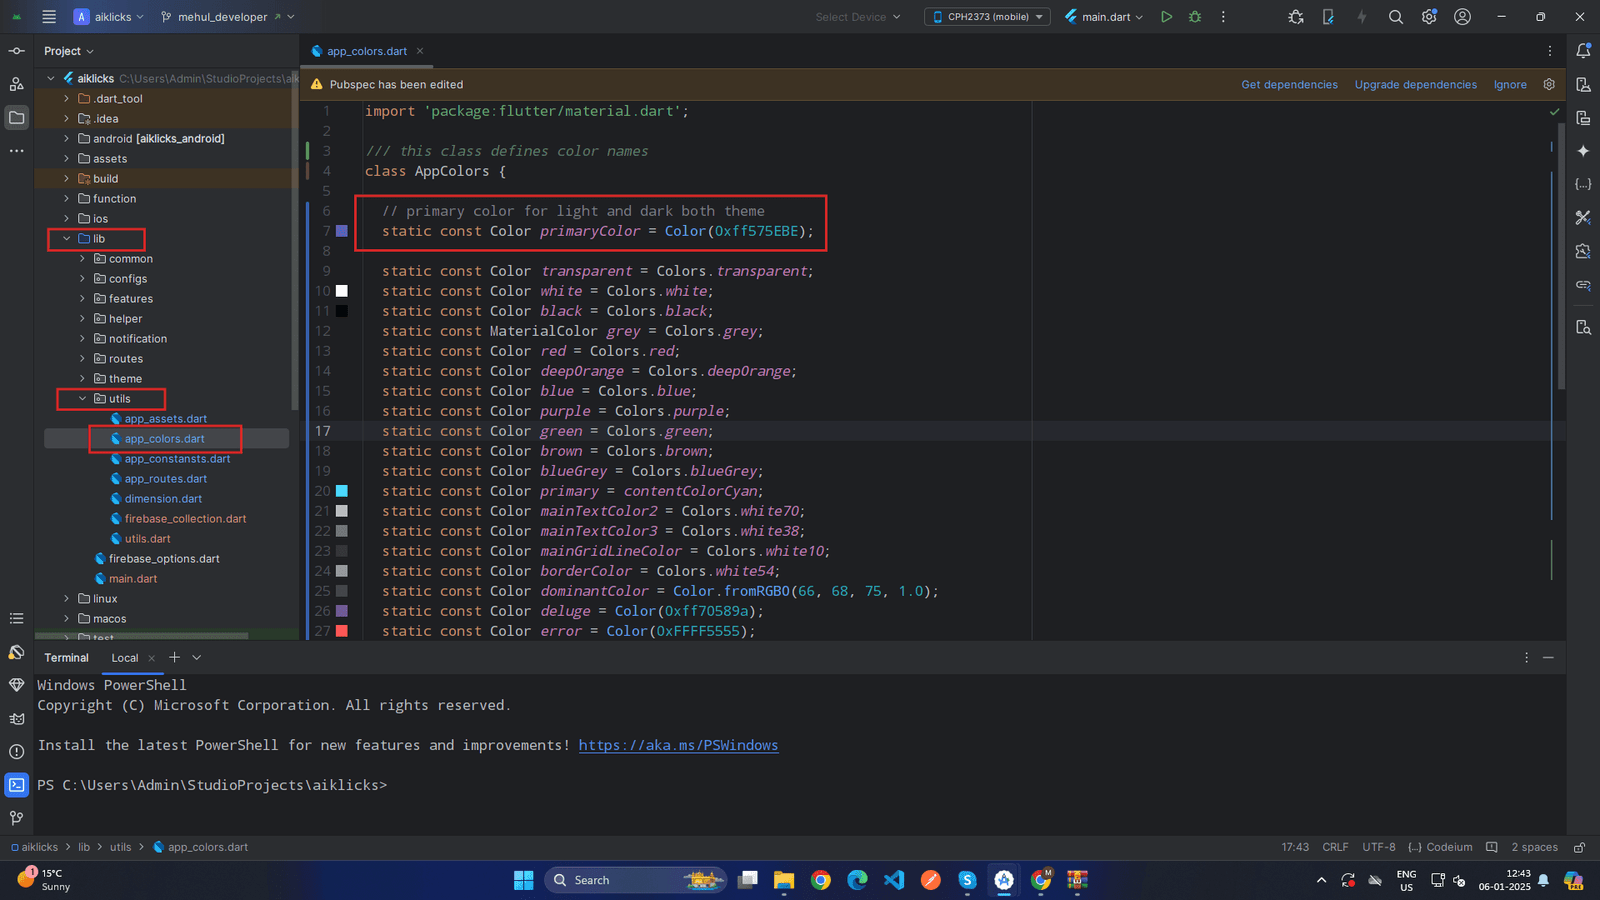
Task: Open Search Everywhere magnifier icon
Action: 1396,17
